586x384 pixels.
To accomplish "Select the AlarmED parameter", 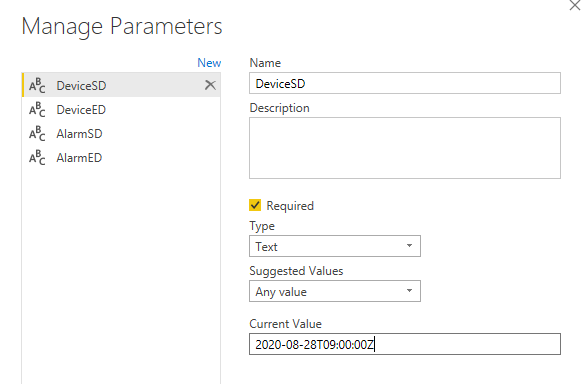I will click(x=121, y=158).
